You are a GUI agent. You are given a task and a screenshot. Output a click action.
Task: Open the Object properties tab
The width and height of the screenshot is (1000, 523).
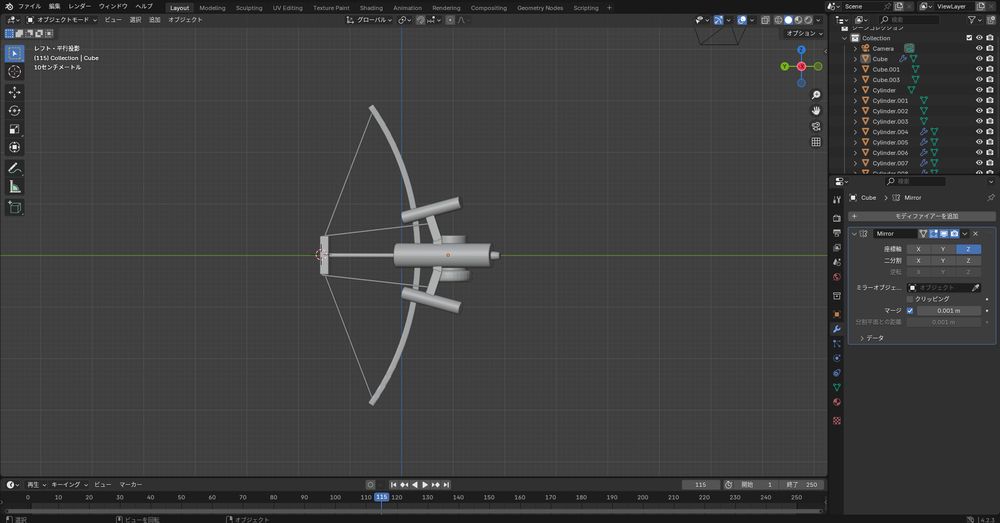(x=837, y=314)
